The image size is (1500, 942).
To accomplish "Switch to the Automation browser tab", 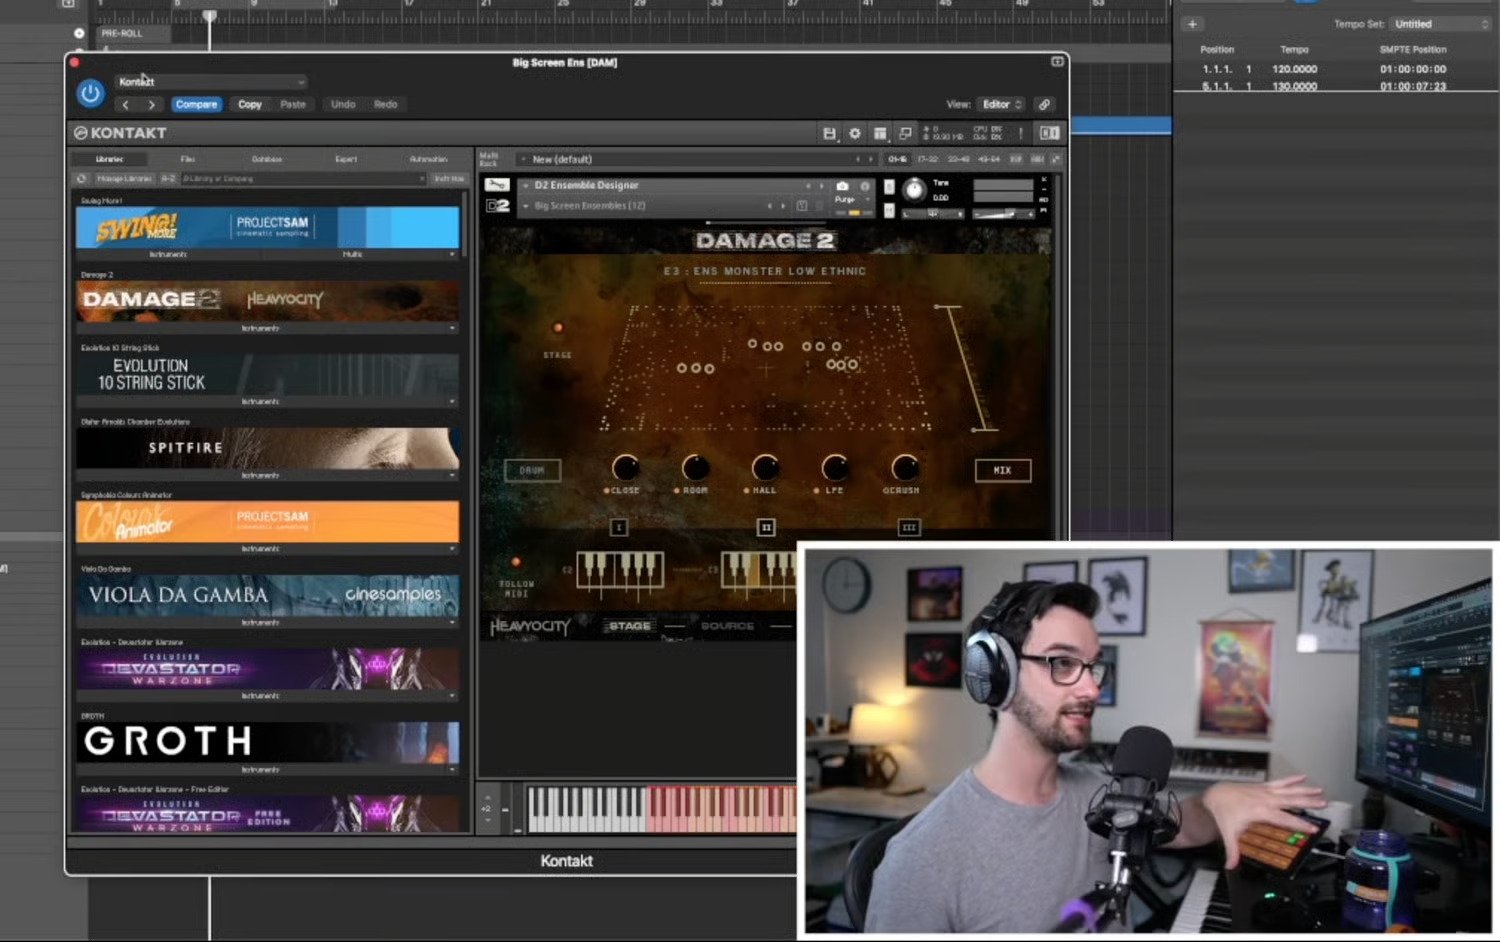I will click(428, 159).
